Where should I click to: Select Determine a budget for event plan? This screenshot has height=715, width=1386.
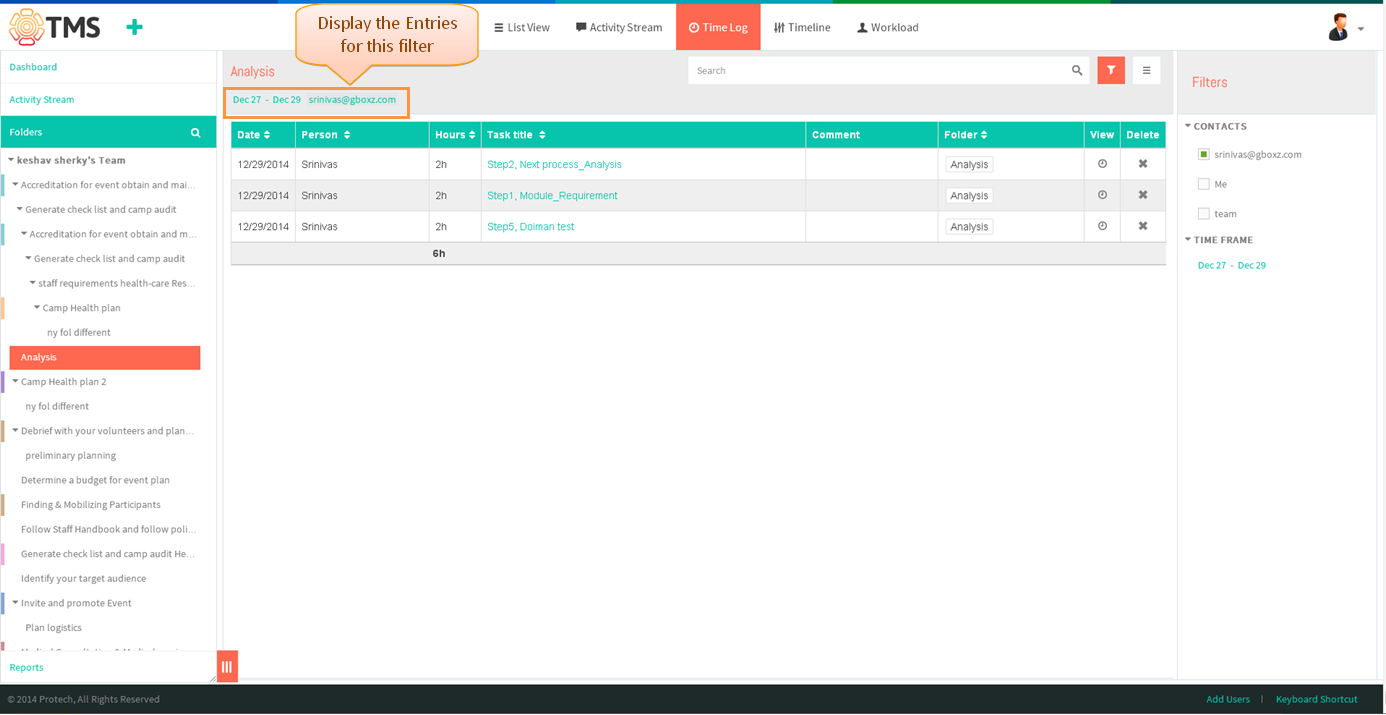95,480
